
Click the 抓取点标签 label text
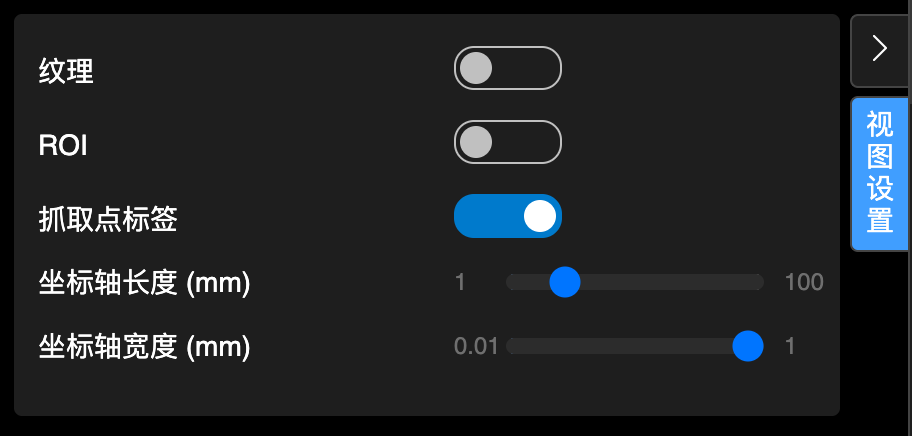108,219
